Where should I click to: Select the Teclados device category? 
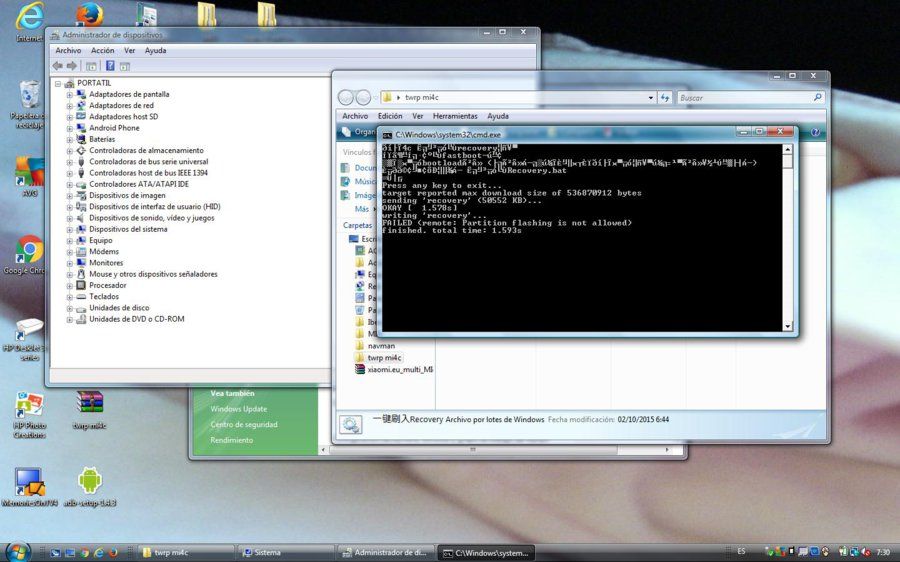click(x=104, y=296)
